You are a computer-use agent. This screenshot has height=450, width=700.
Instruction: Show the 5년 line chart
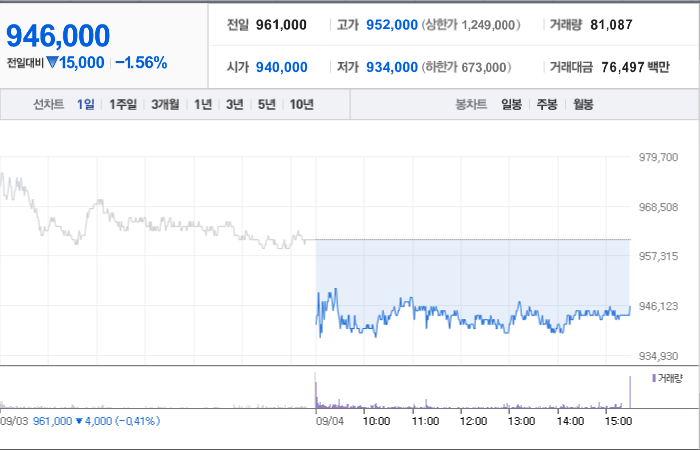(267, 104)
